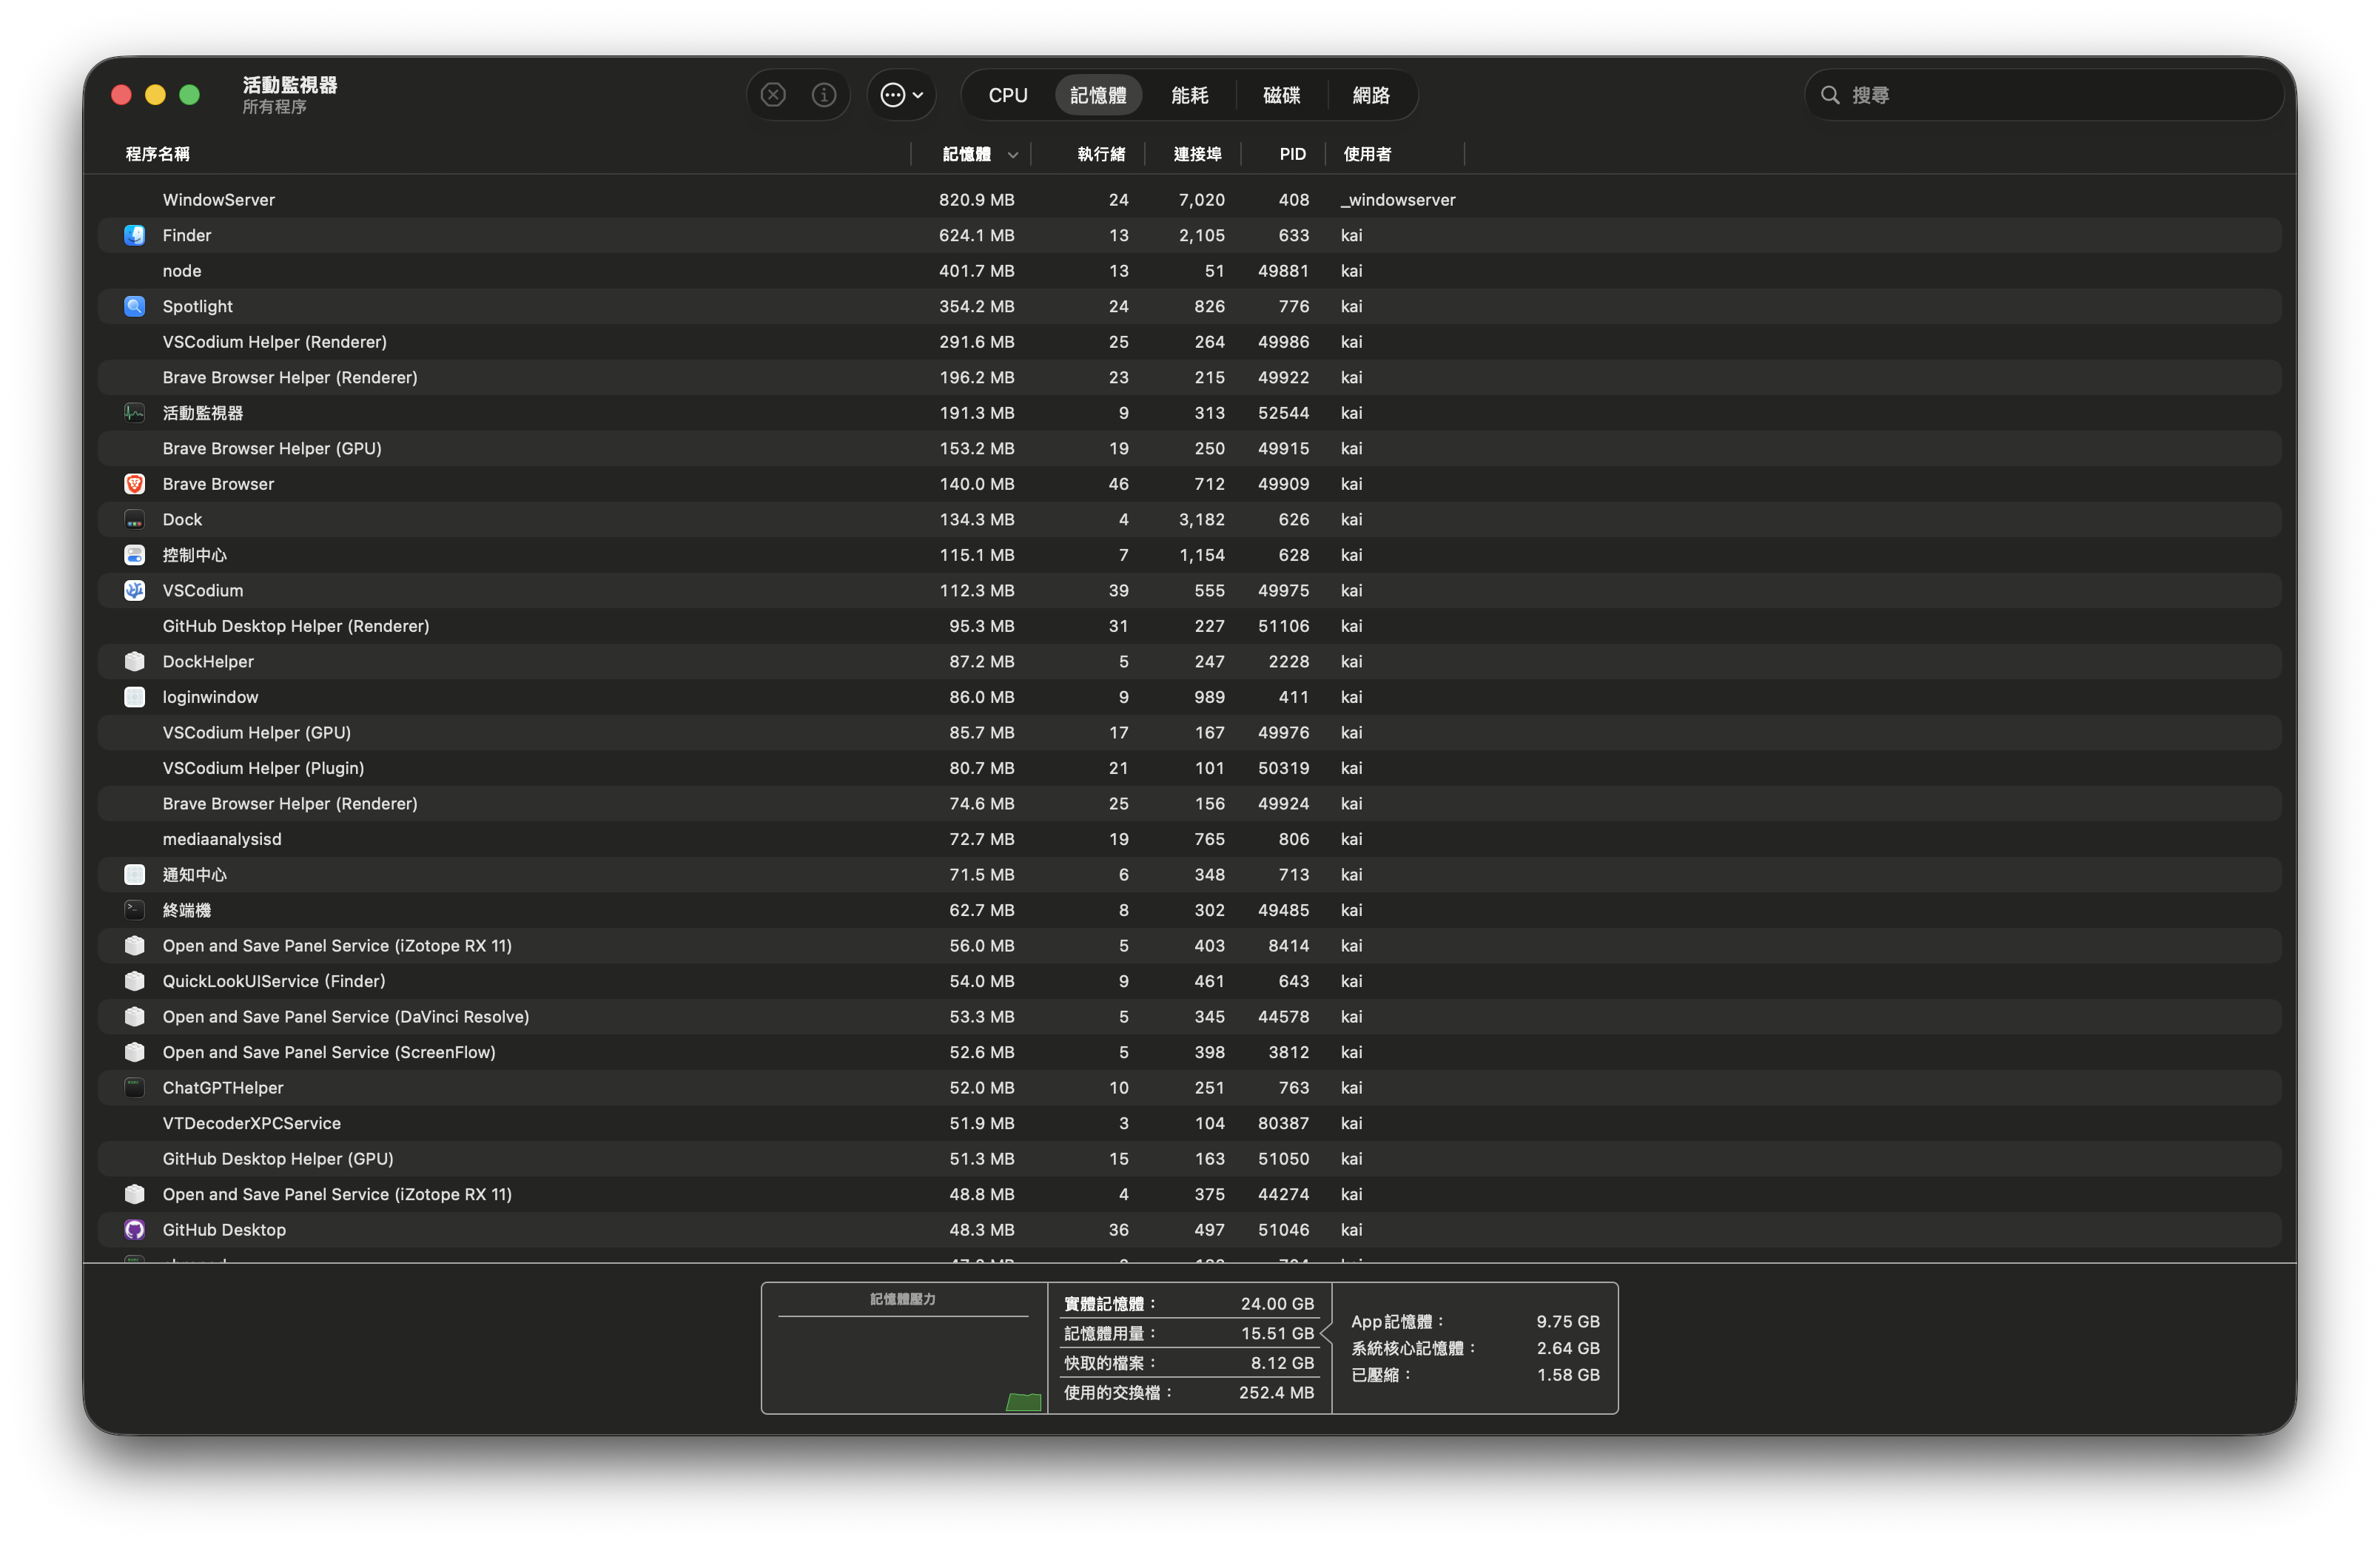
Task: Click the force-quit (X) toolbar button
Action: 772,94
